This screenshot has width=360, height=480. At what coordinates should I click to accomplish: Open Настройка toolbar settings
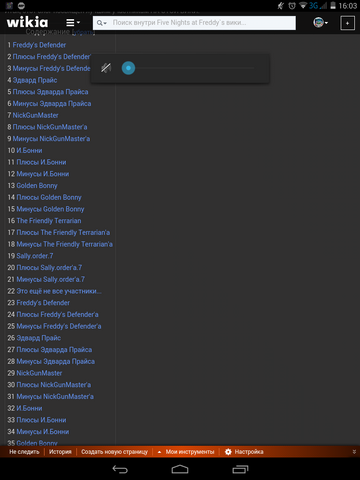[x=244, y=452]
